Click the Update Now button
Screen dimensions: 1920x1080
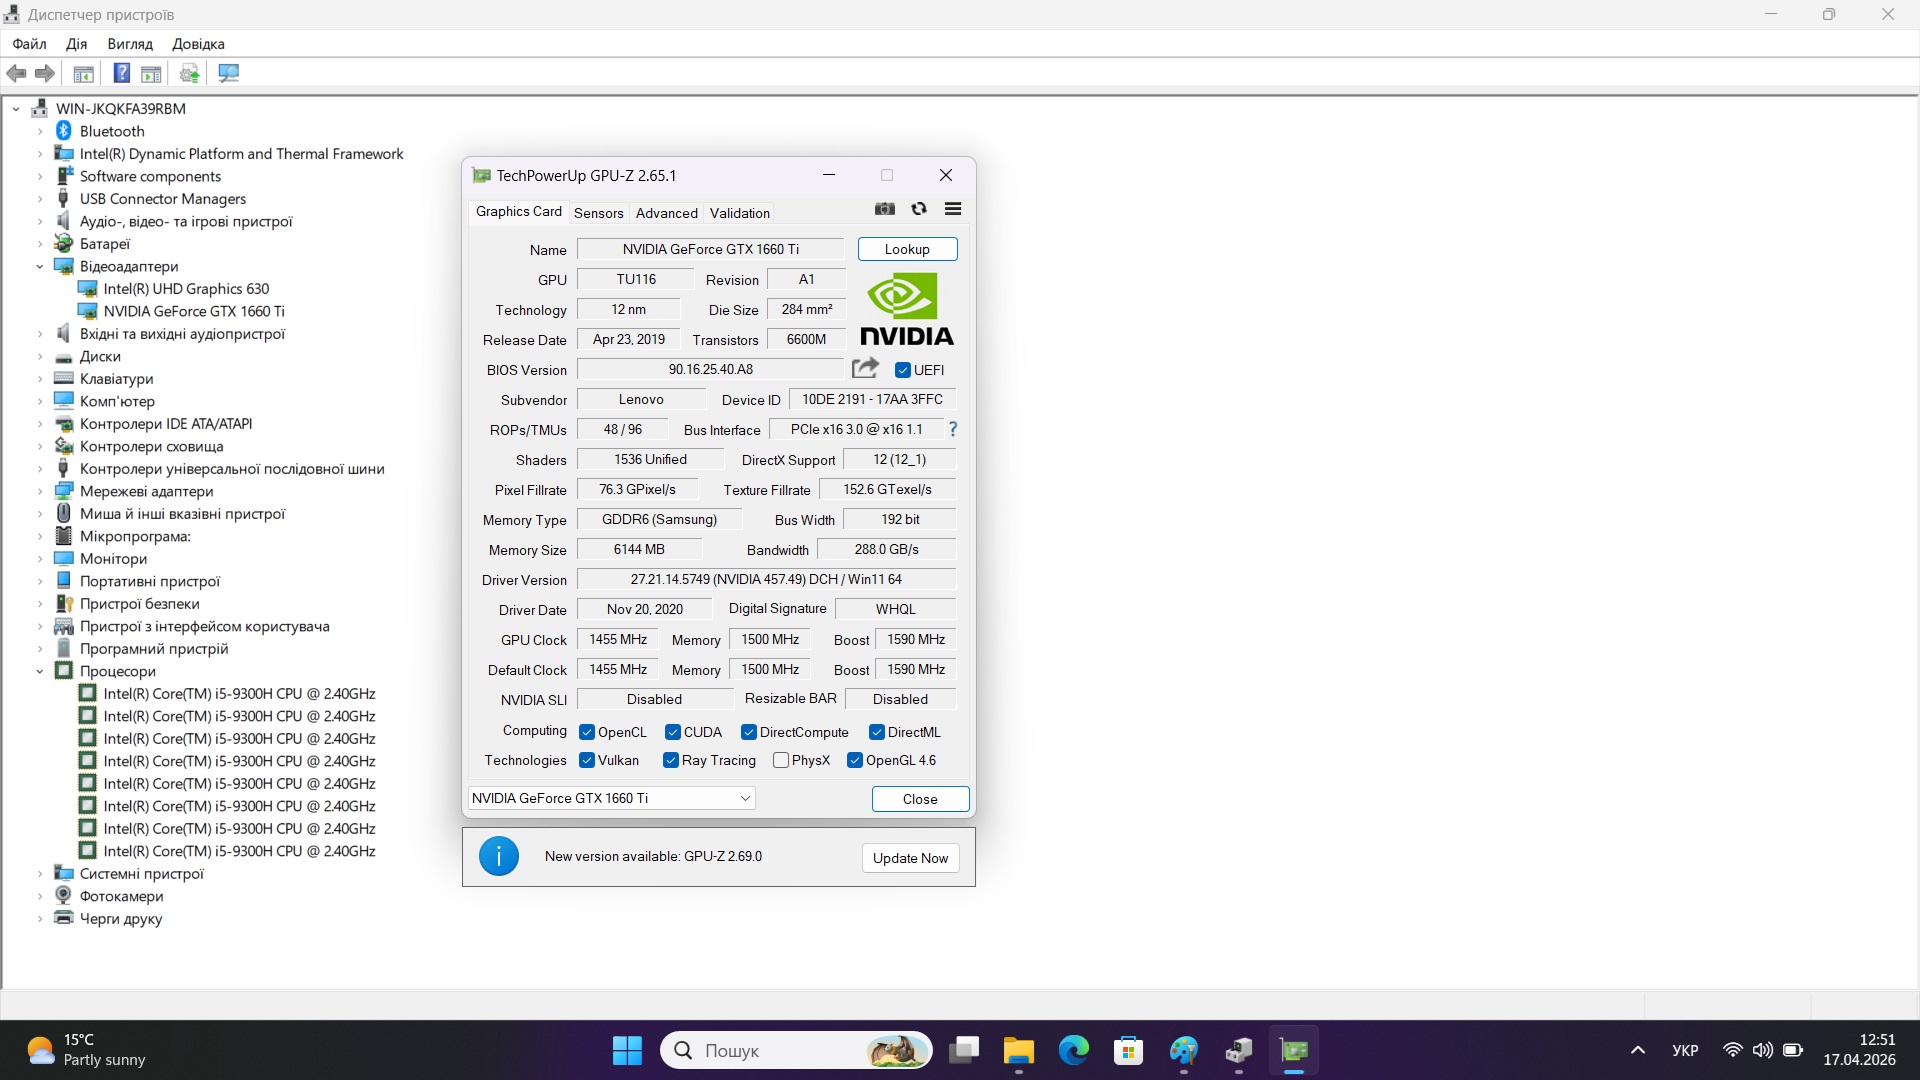pos(909,857)
